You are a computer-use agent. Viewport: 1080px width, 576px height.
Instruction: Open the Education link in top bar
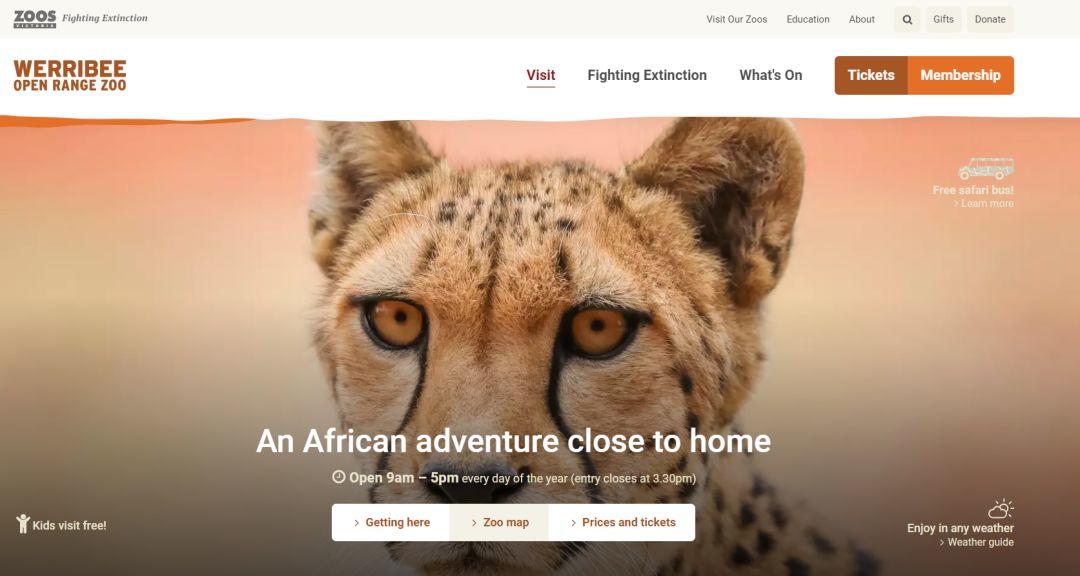808,19
